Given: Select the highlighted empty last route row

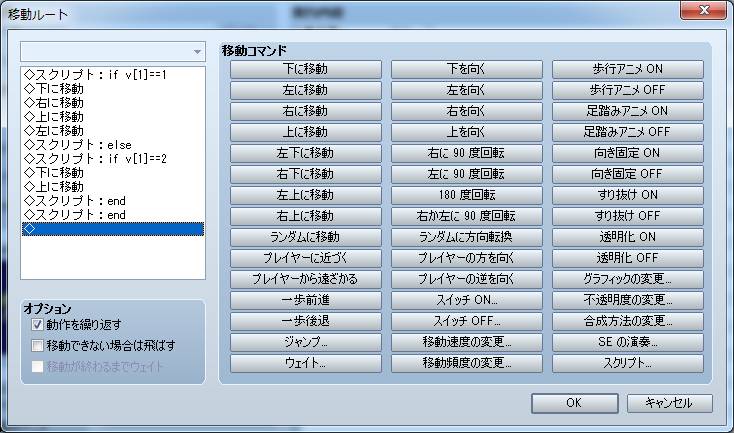Looking at the screenshot, I should [x=113, y=229].
